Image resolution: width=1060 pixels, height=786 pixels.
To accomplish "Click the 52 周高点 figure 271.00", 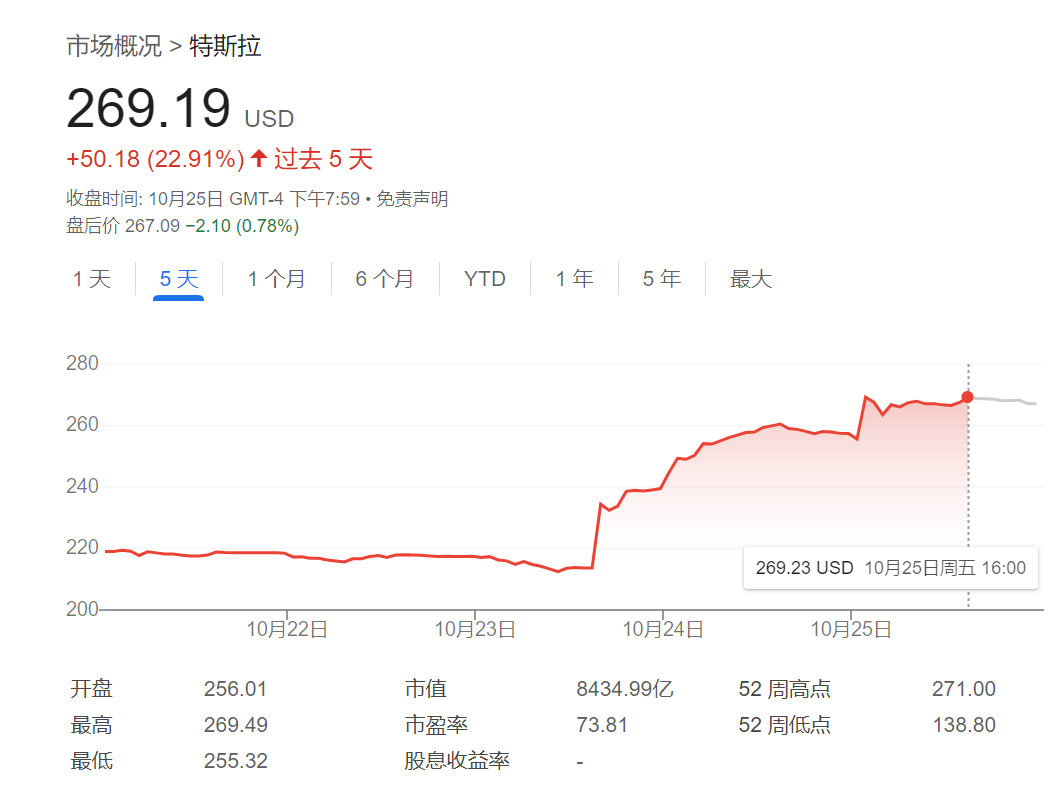I will point(963,688).
